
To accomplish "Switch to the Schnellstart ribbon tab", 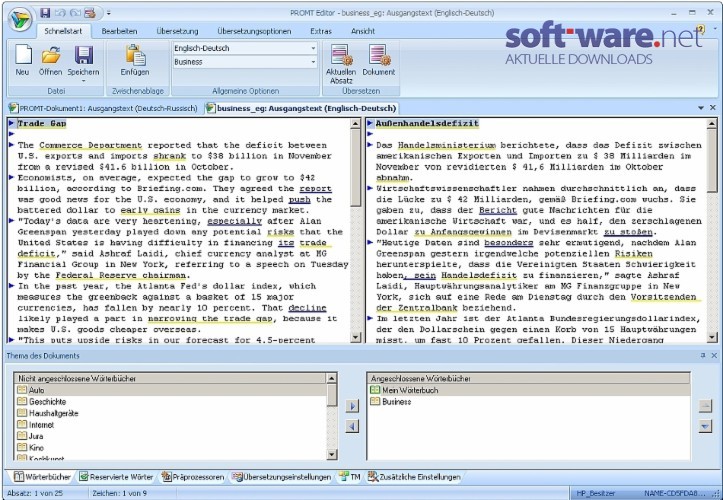I will coord(63,31).
